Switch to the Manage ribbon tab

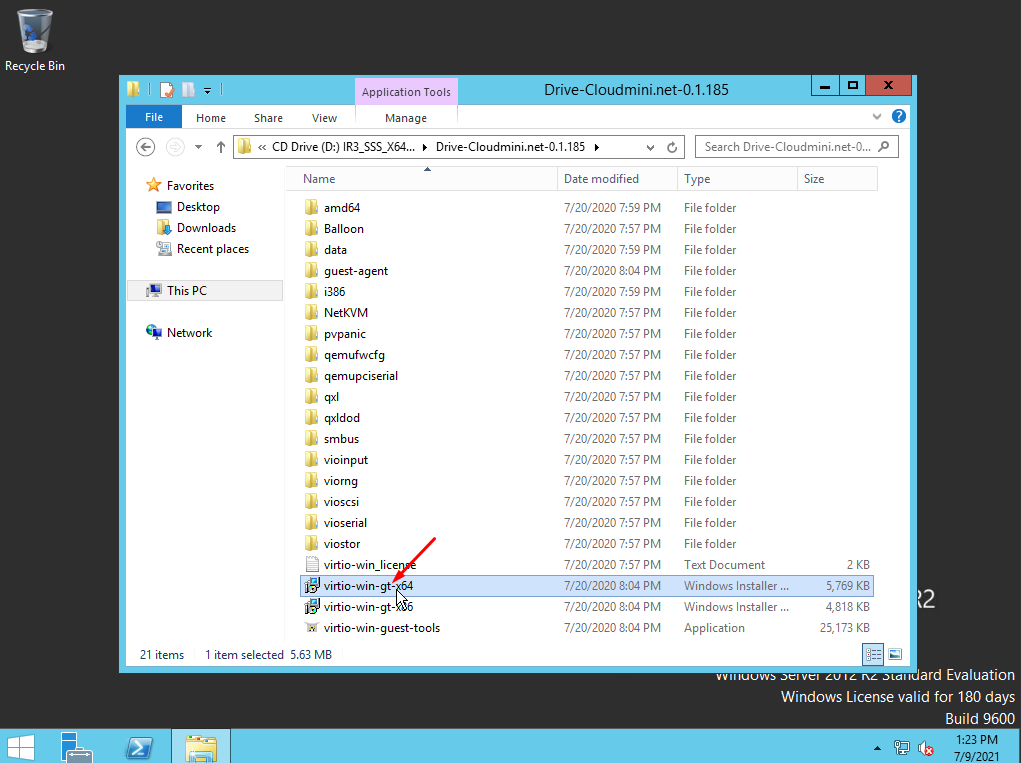406,118
